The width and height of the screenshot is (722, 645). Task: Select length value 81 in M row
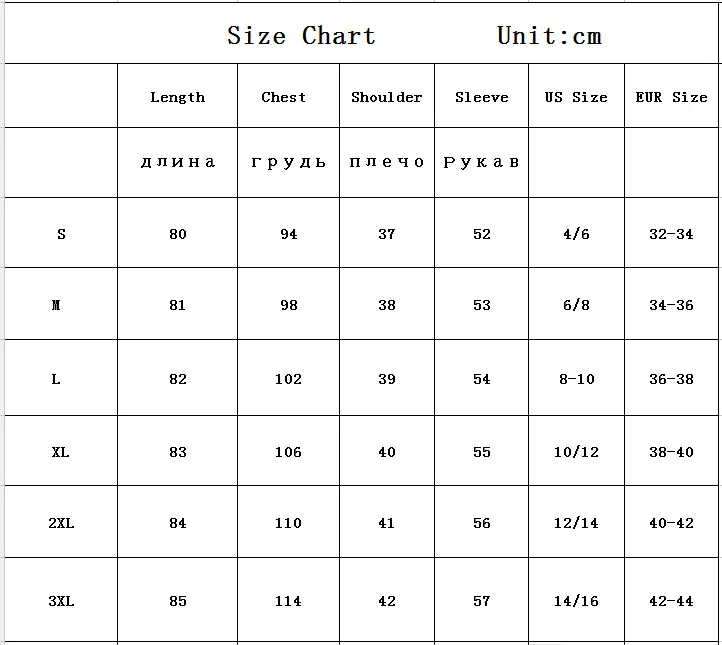point(178,304)
